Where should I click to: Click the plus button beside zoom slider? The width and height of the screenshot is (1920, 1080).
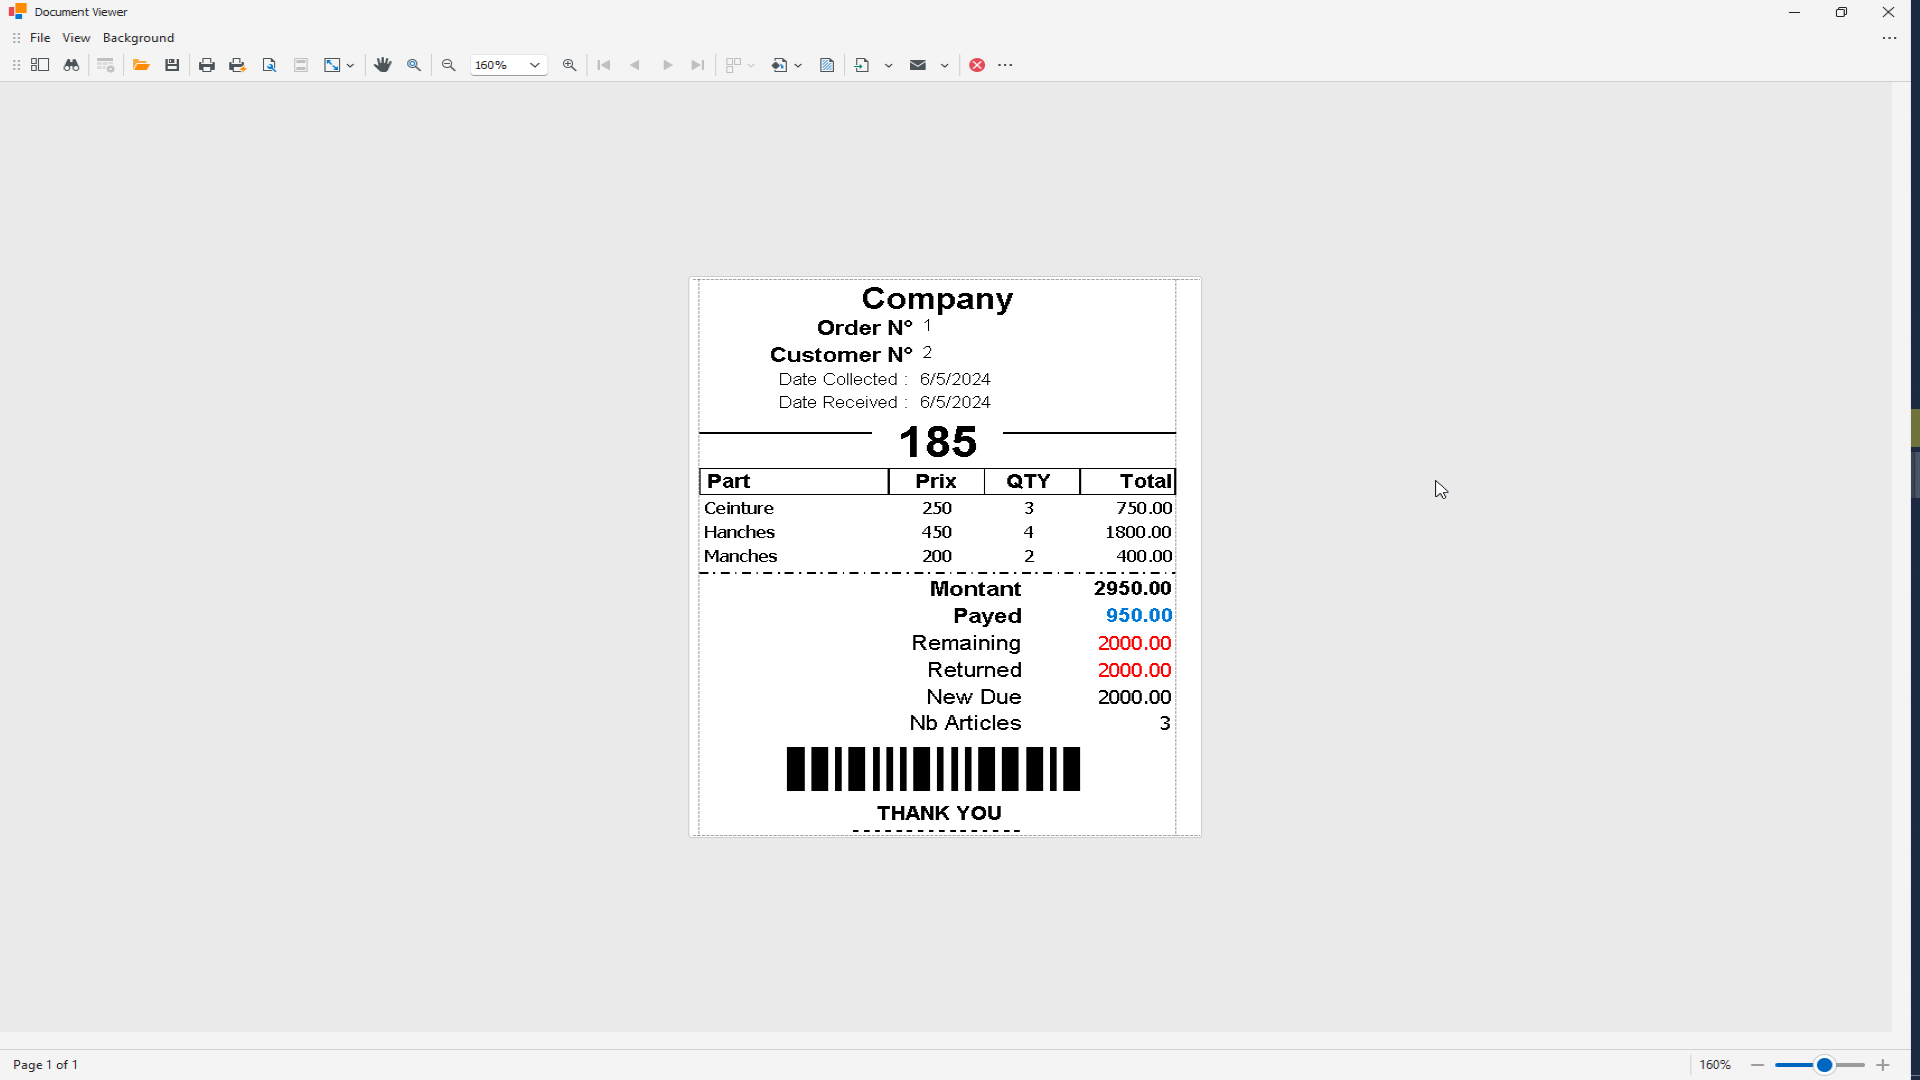pyautogui.click(x=1883, y=1065)
